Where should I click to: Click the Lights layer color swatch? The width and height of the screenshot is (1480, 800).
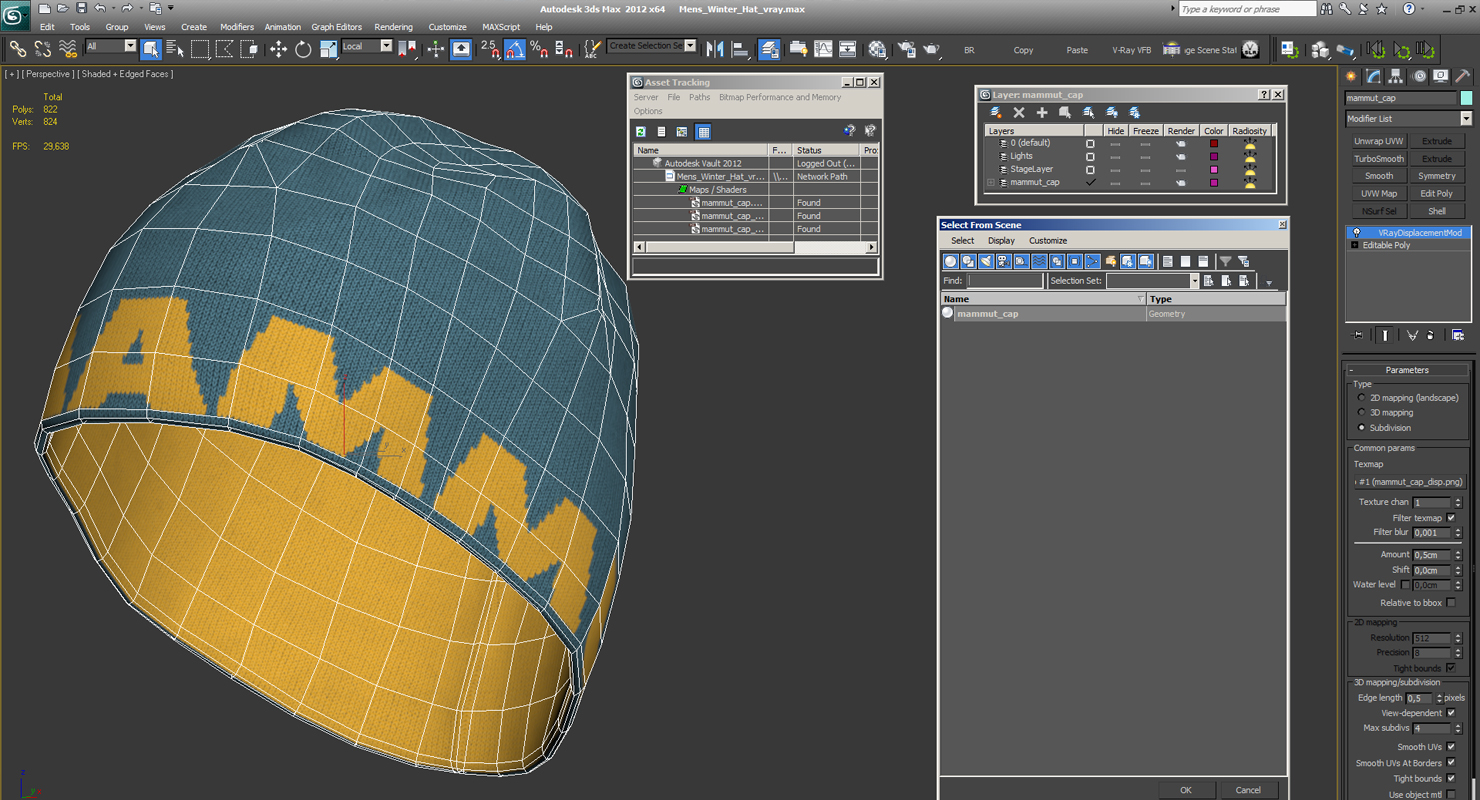coord(1214,156)
